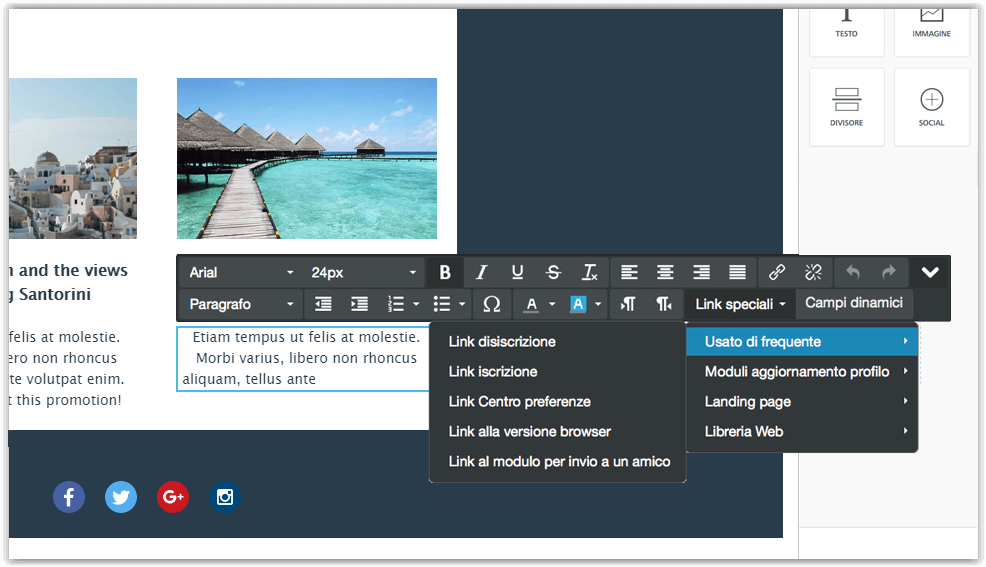Select Link disiscrizione from the submenu
Screen dimensions: 986x567
(x=502, y=342)
